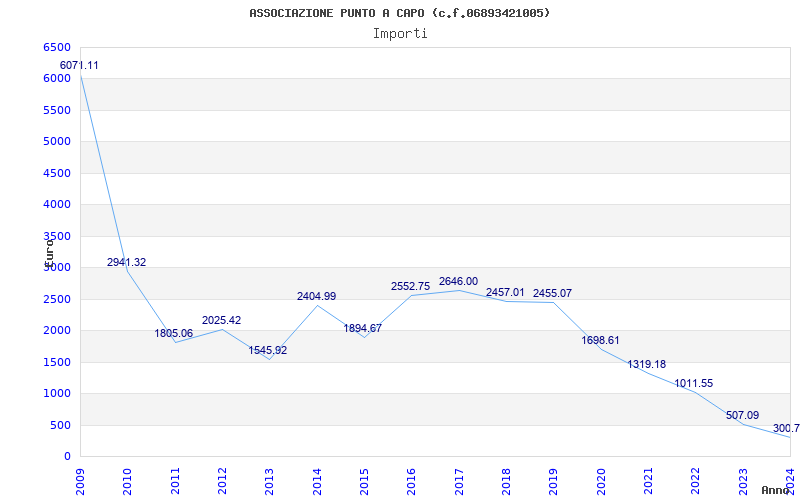
Task: Select the 1698.61 data label
Action: pyautogui.click(x=601, y=340)
